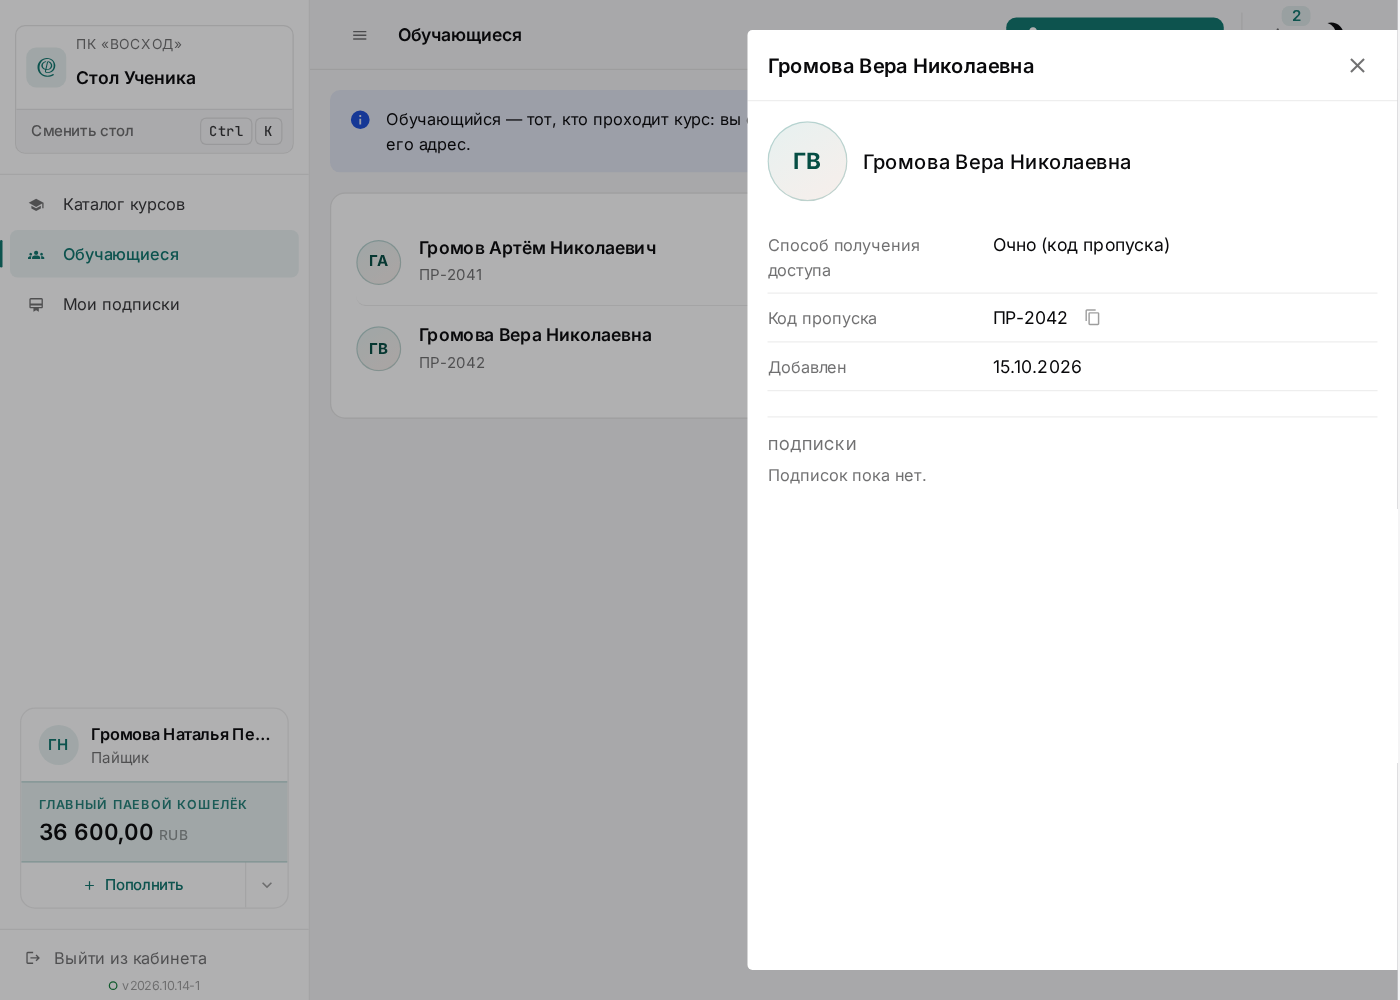This screenshot has height=1000, width=1400.
Task: Click the Стол Ученика workspace logo icon
Action: coord(46,67)
